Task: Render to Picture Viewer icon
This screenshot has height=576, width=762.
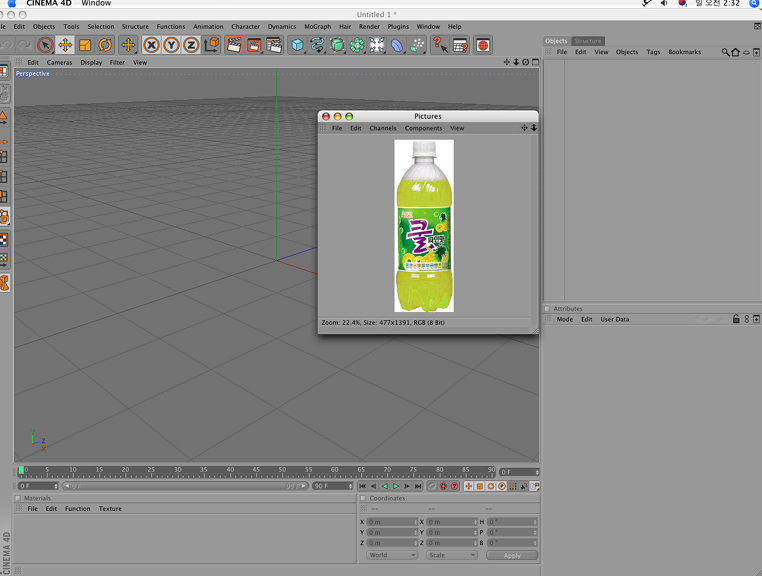Action: pyautogui.click(x=254, y=45)
